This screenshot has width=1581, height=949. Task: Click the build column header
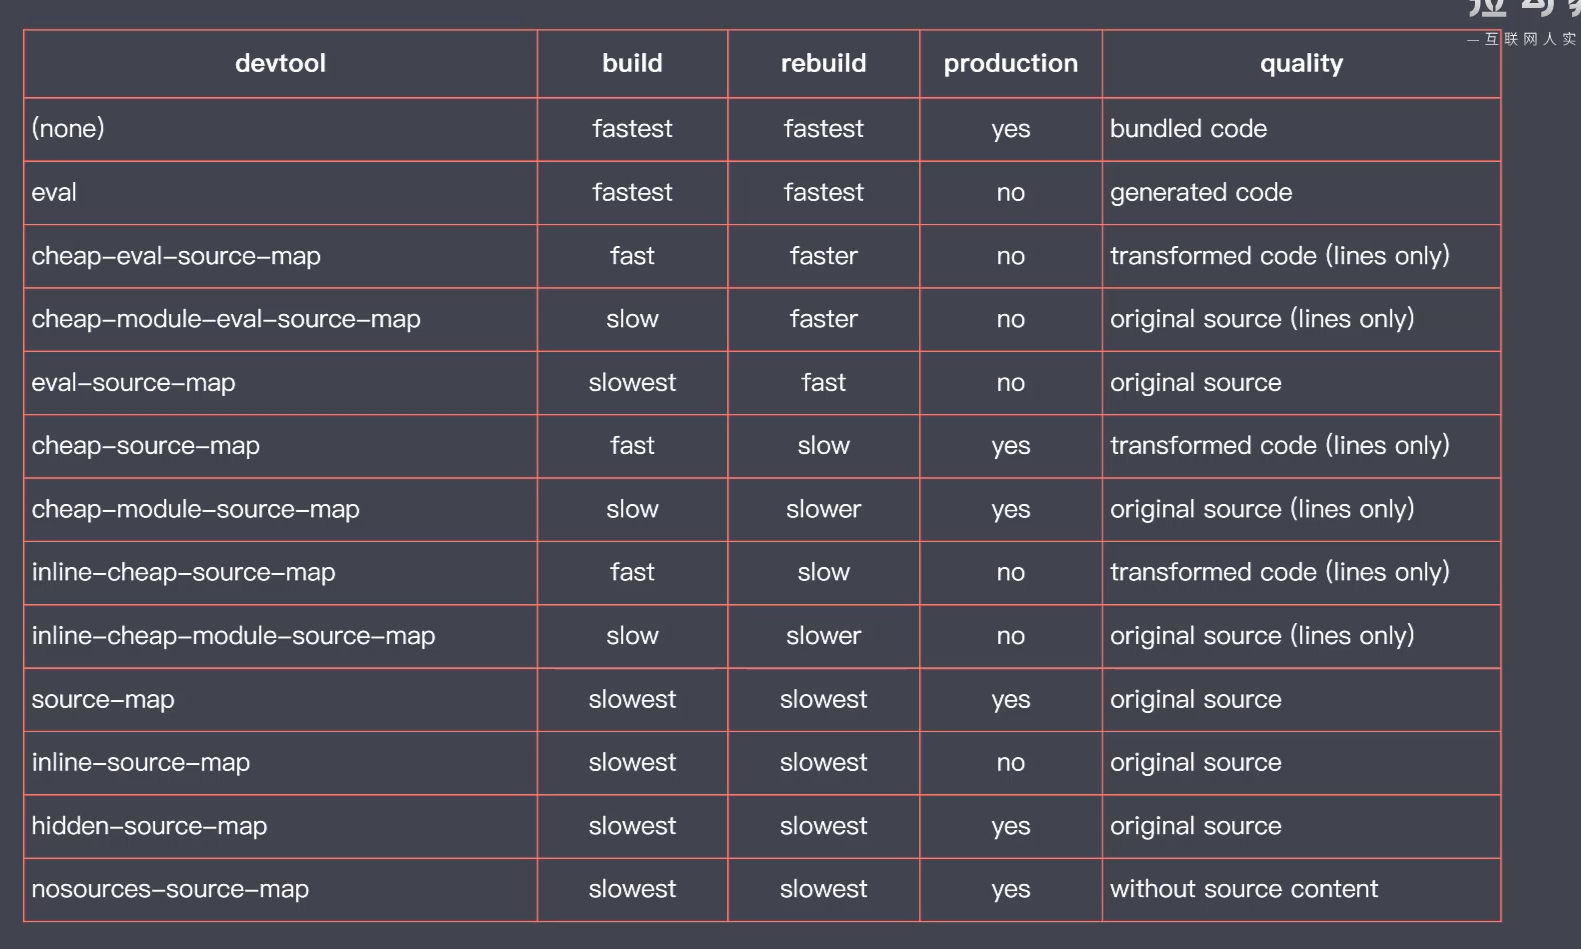[x=632, y=64]
